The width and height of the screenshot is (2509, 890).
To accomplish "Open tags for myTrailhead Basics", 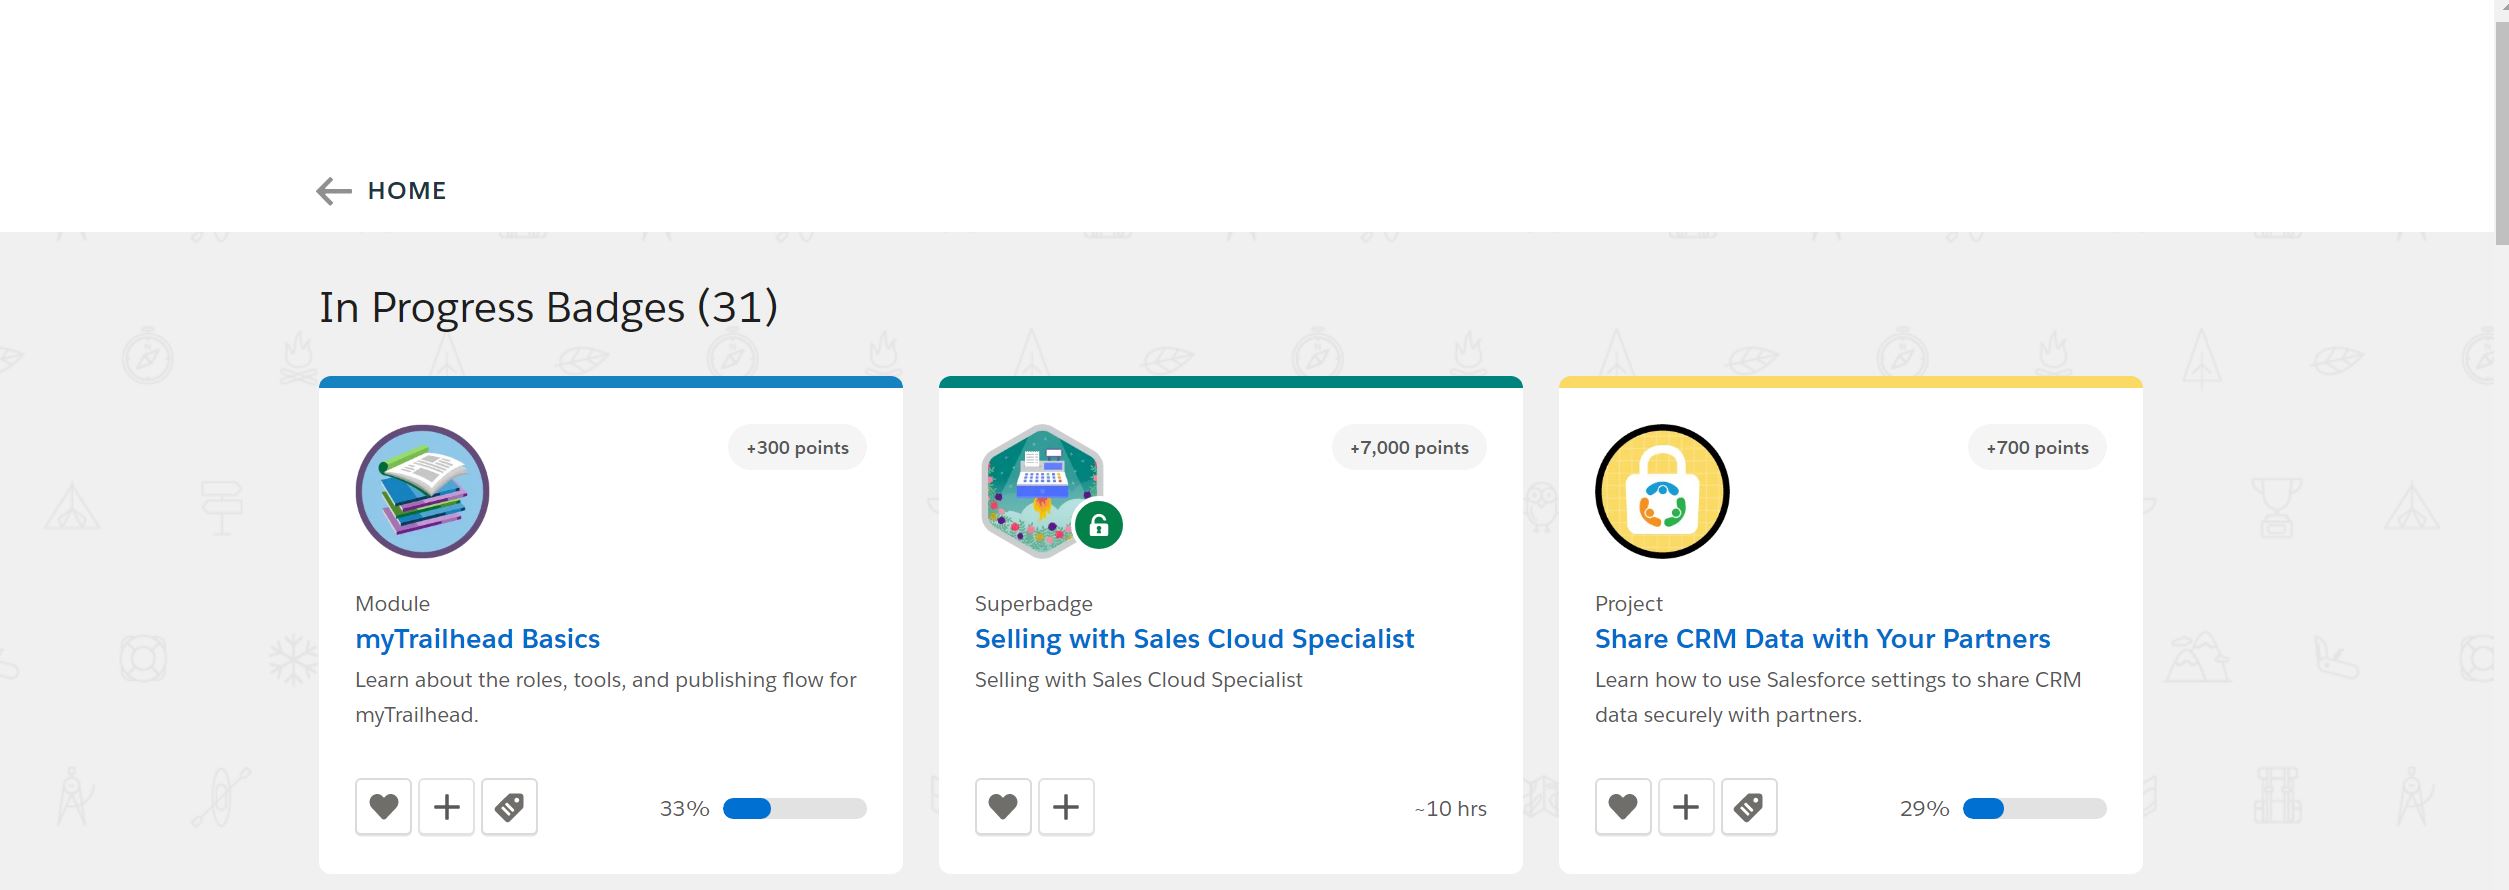I will [509, 807].
